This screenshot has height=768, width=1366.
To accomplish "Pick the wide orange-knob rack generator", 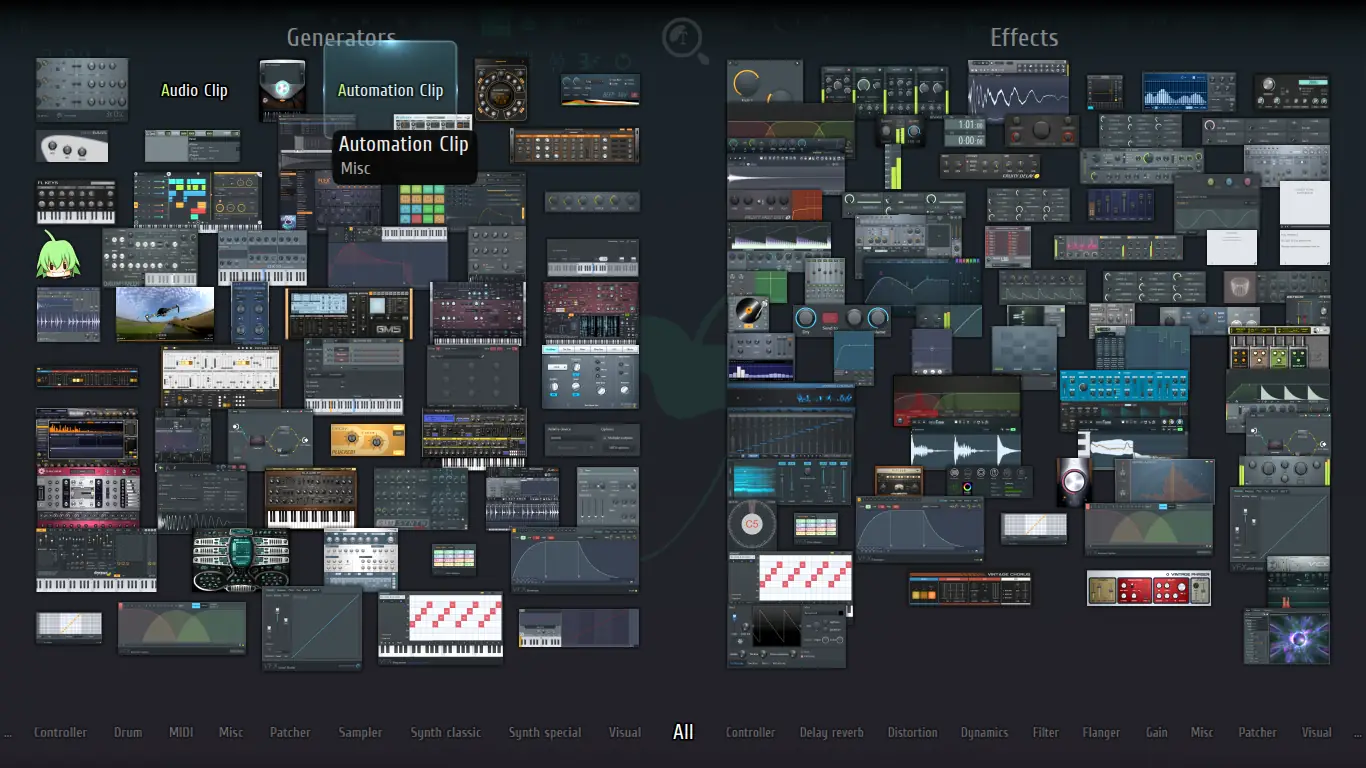I will click(574, 146).
